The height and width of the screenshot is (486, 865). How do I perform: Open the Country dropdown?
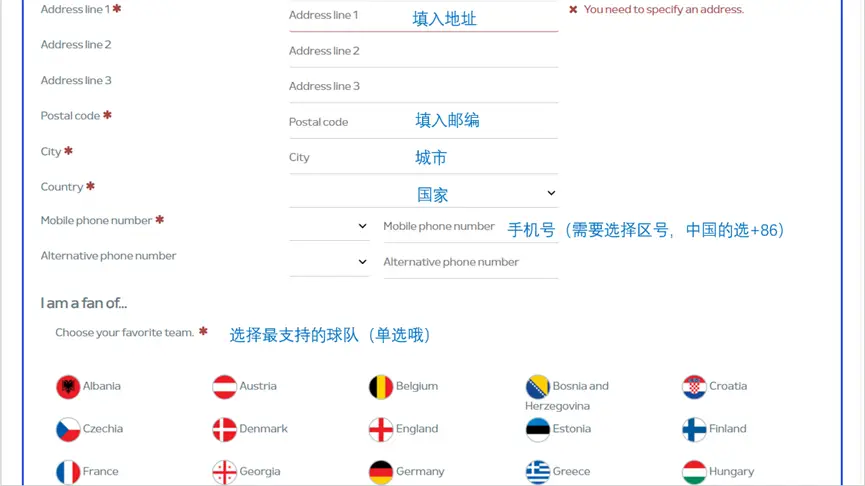(x=424, y=193)
